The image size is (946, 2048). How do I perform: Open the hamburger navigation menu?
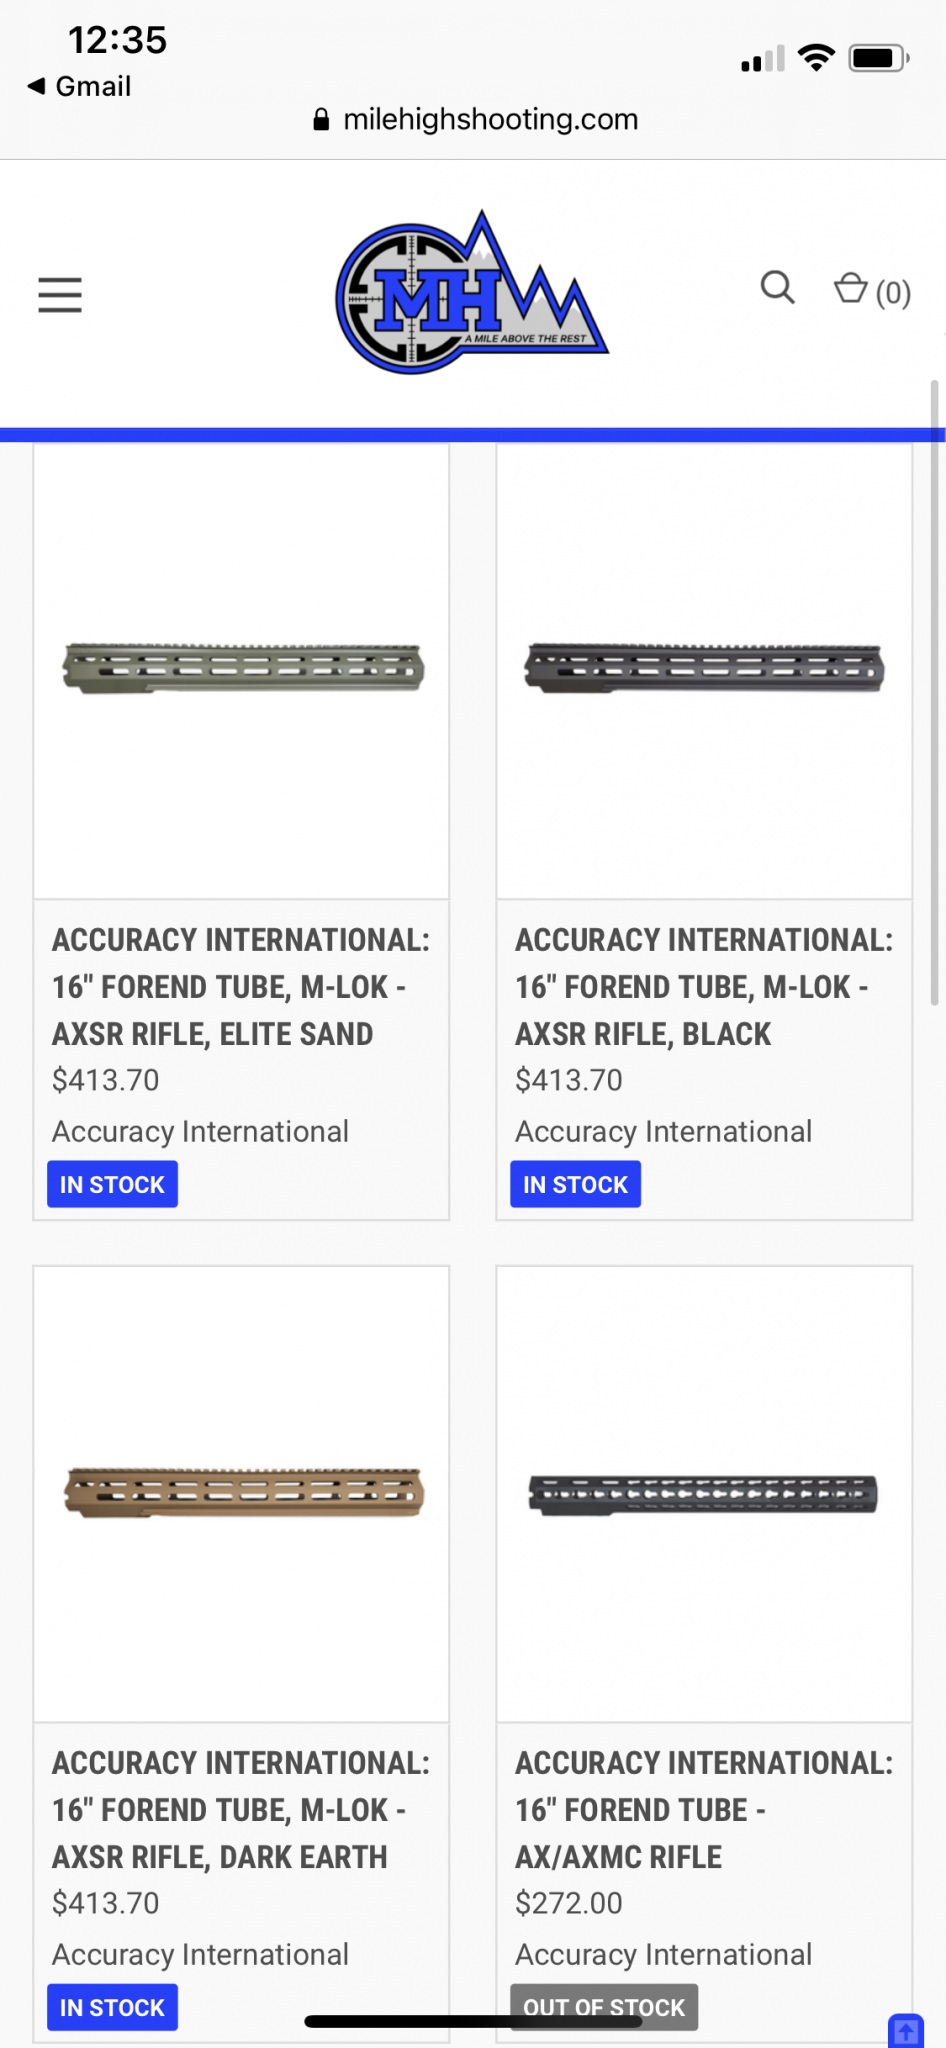pyautogui.click(x=60, y=294)
